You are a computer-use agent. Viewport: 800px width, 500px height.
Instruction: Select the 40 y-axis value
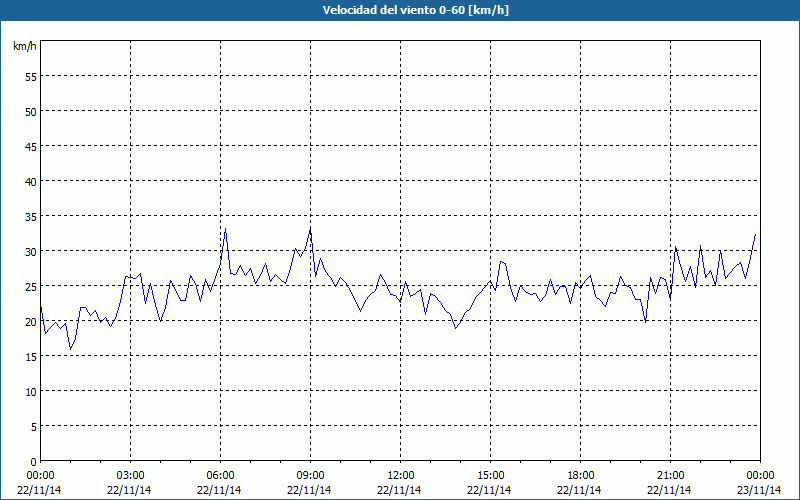(x=31, y=182)
